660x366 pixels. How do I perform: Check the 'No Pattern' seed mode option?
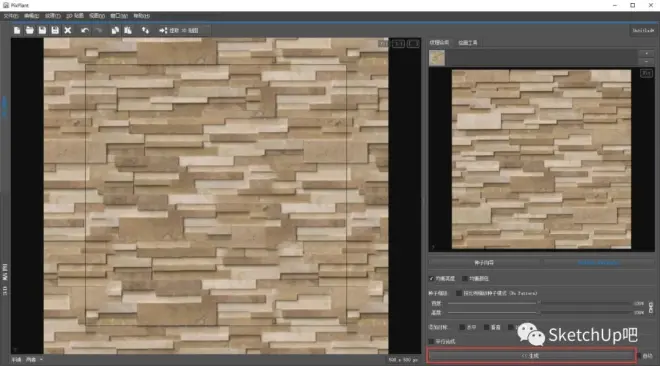tap(459, 293)
